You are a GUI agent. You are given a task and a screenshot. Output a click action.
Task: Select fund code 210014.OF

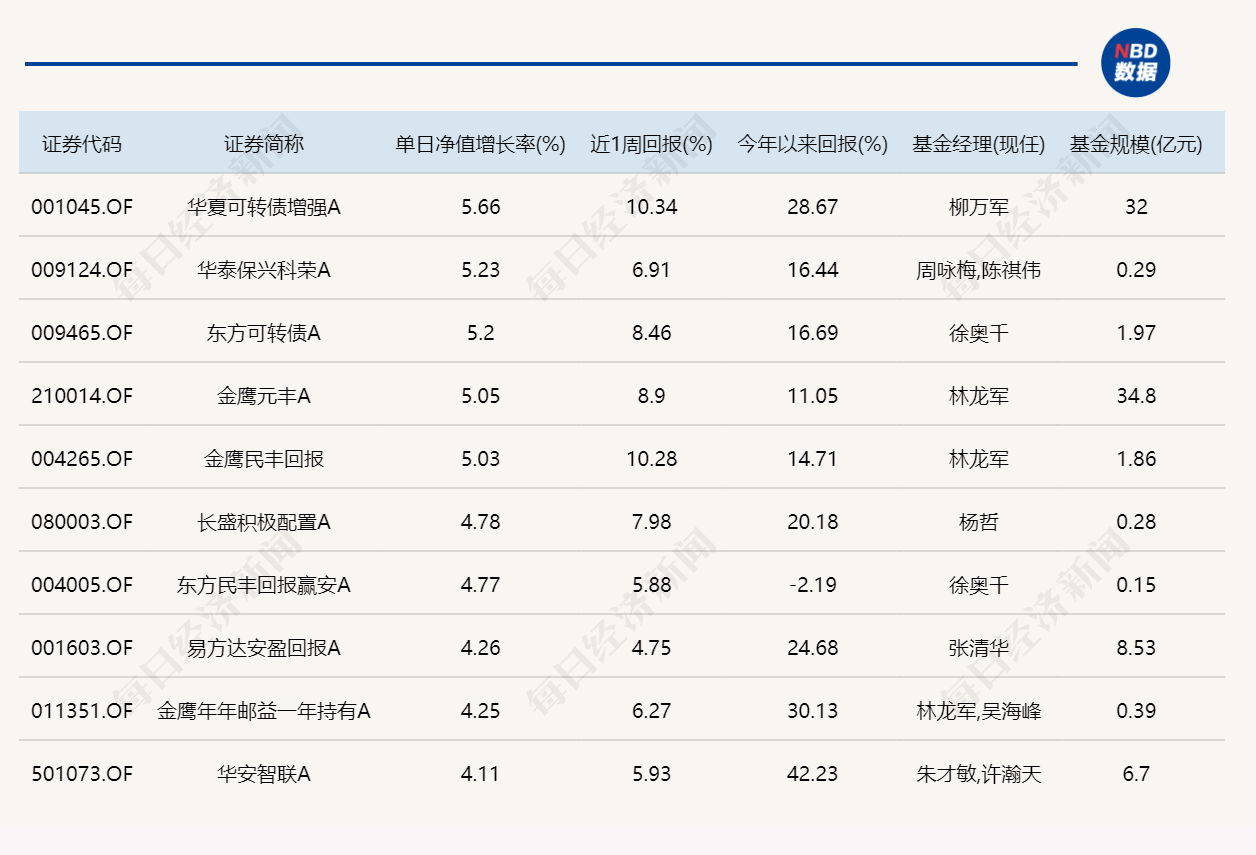[x=82, y=396]
